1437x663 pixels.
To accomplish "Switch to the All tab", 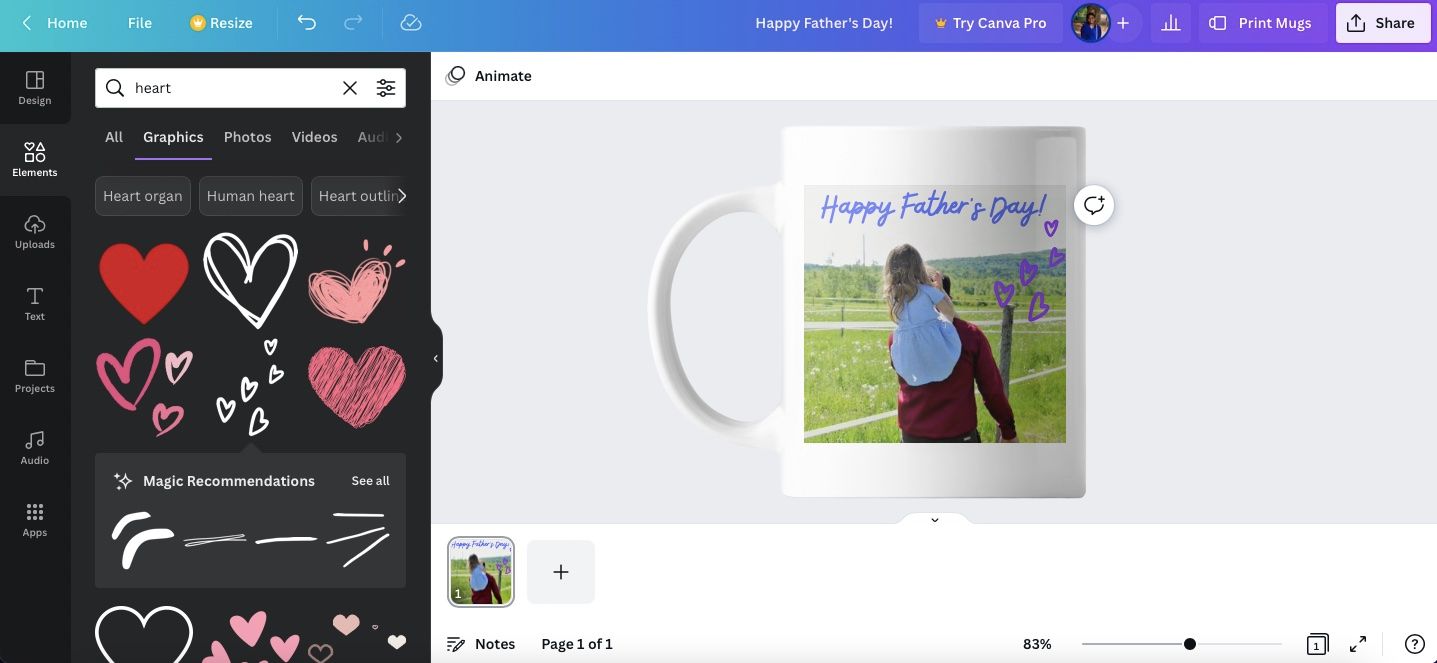I will point(114,137).
